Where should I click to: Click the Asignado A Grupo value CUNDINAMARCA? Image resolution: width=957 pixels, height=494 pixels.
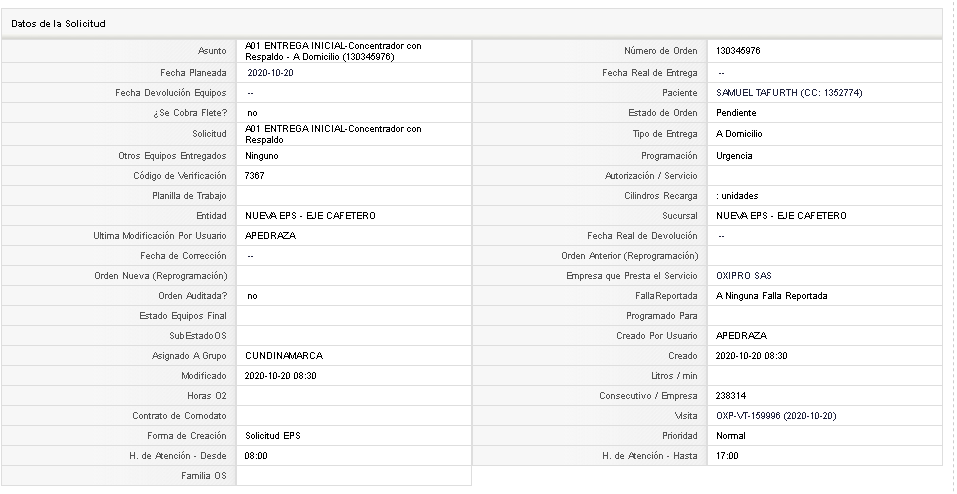pyautogui.click(x=284, y=356)
